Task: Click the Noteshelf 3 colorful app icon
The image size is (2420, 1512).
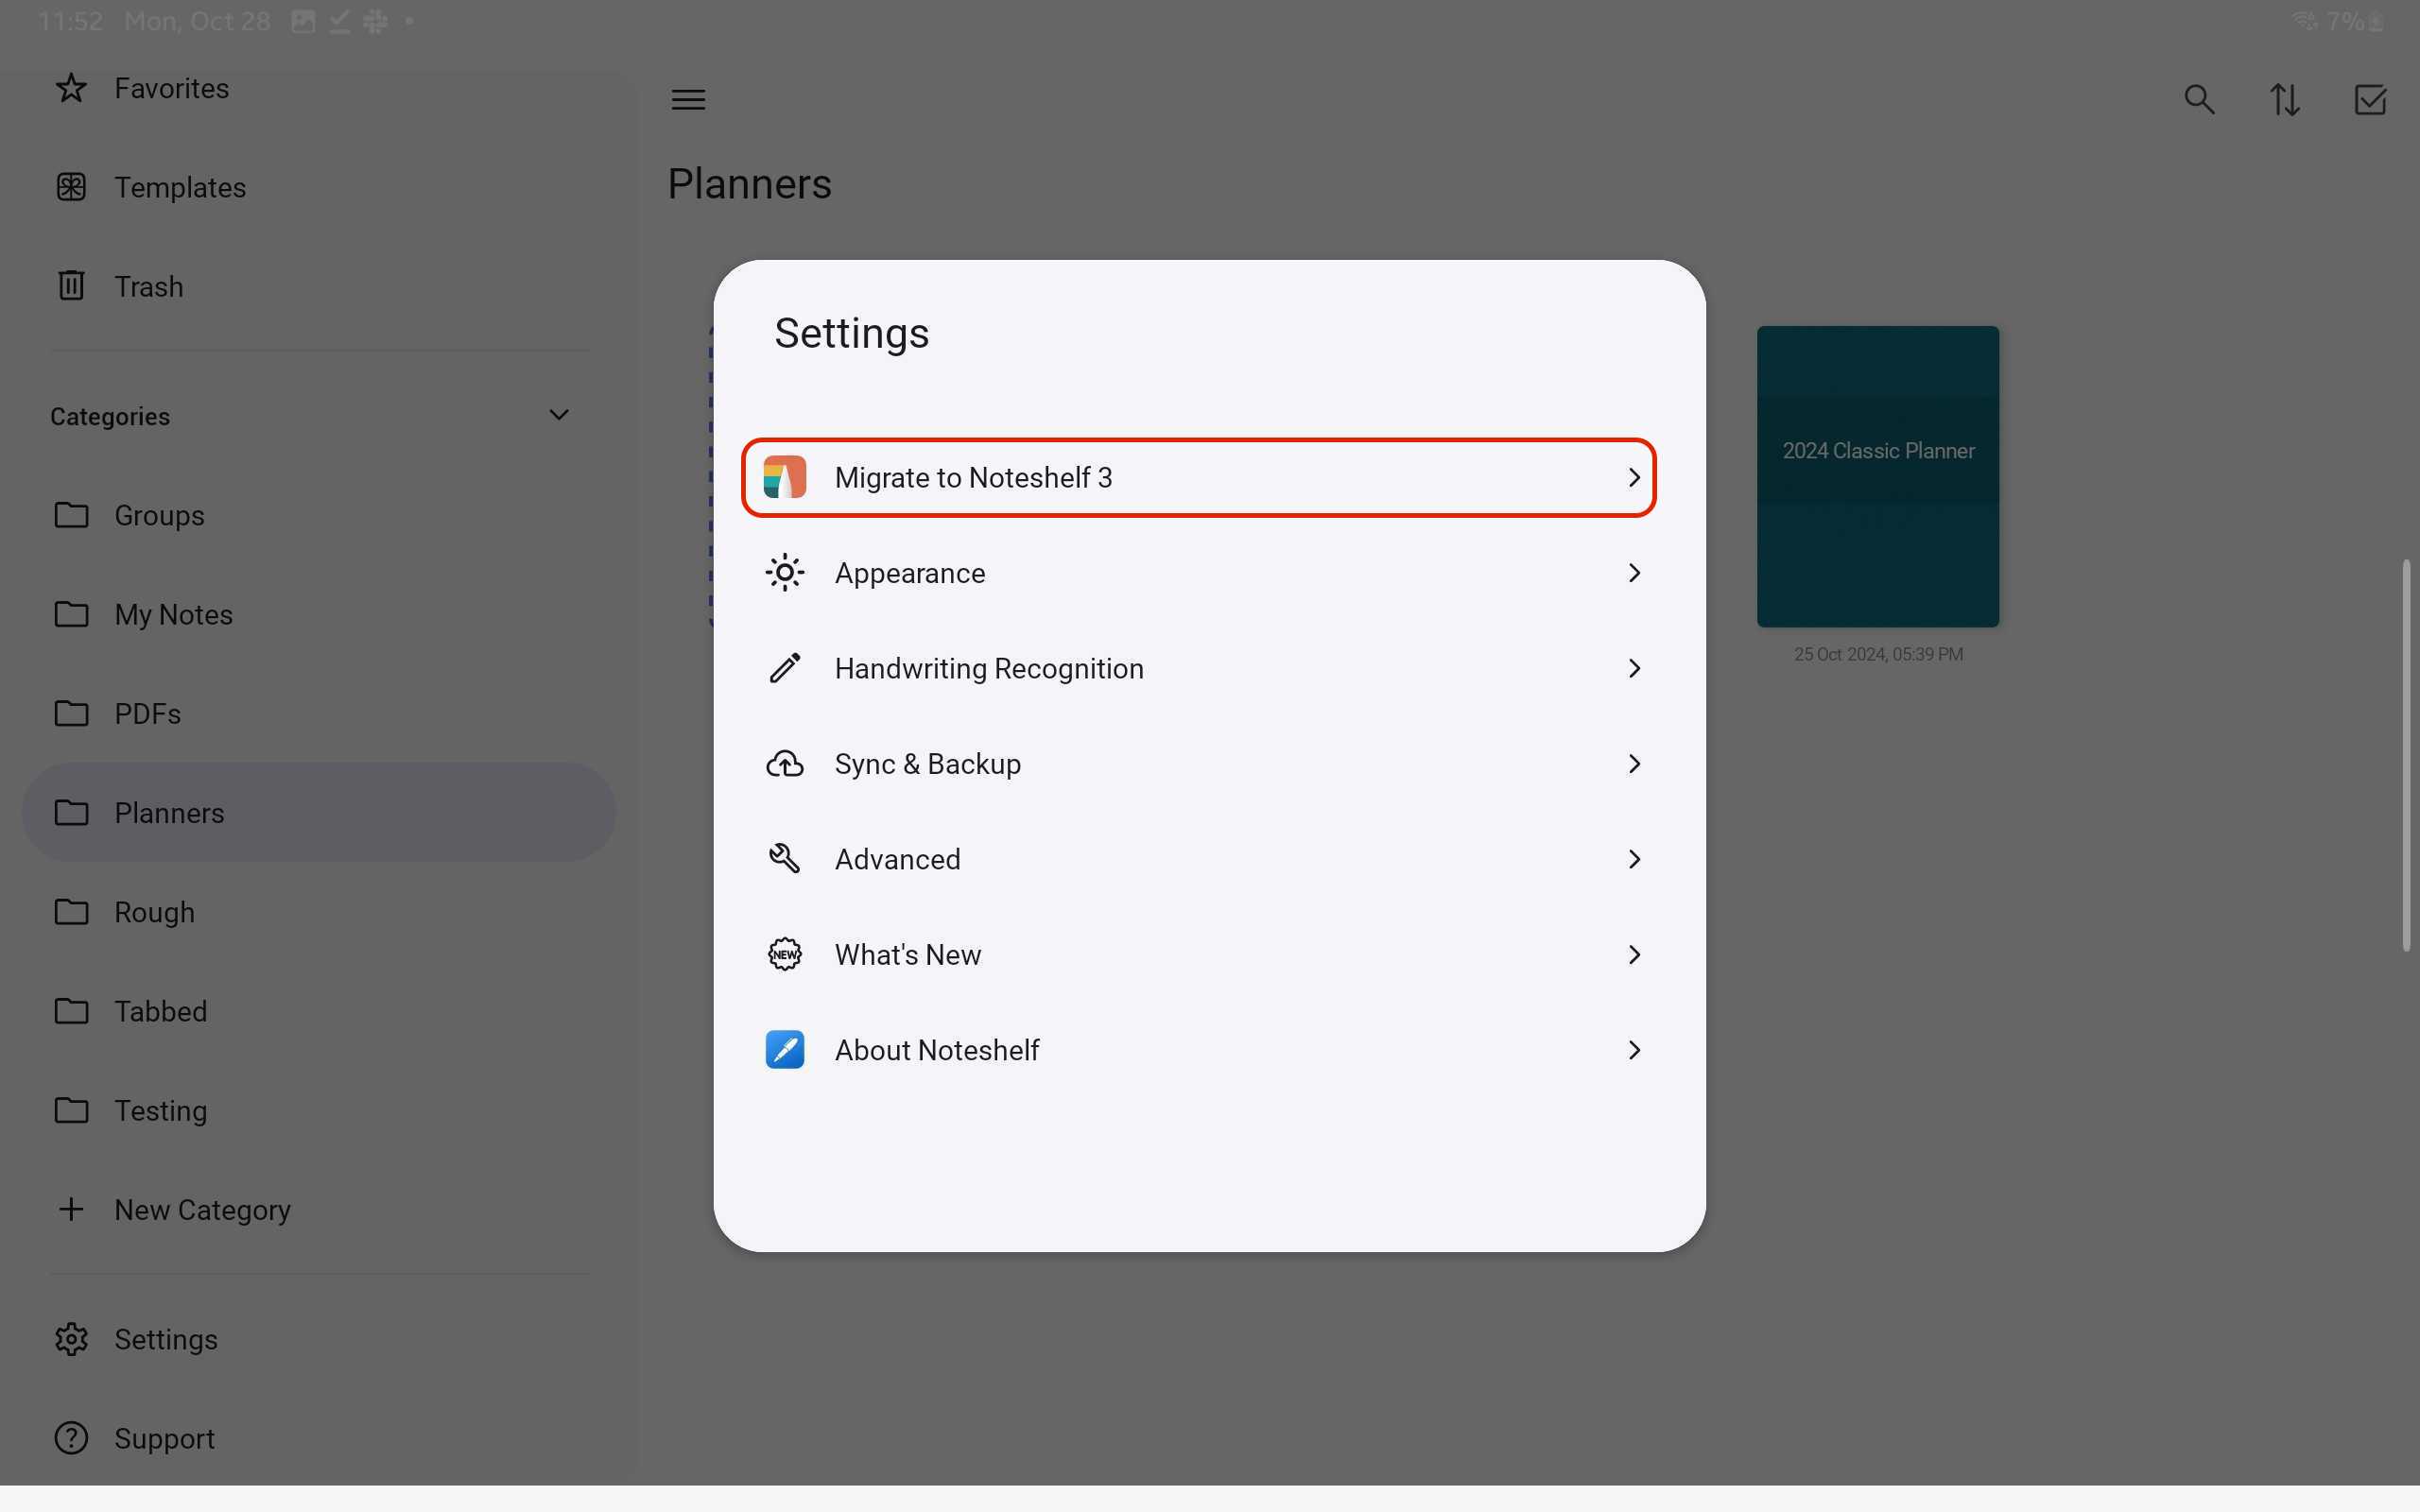Action: coord(785,478)
